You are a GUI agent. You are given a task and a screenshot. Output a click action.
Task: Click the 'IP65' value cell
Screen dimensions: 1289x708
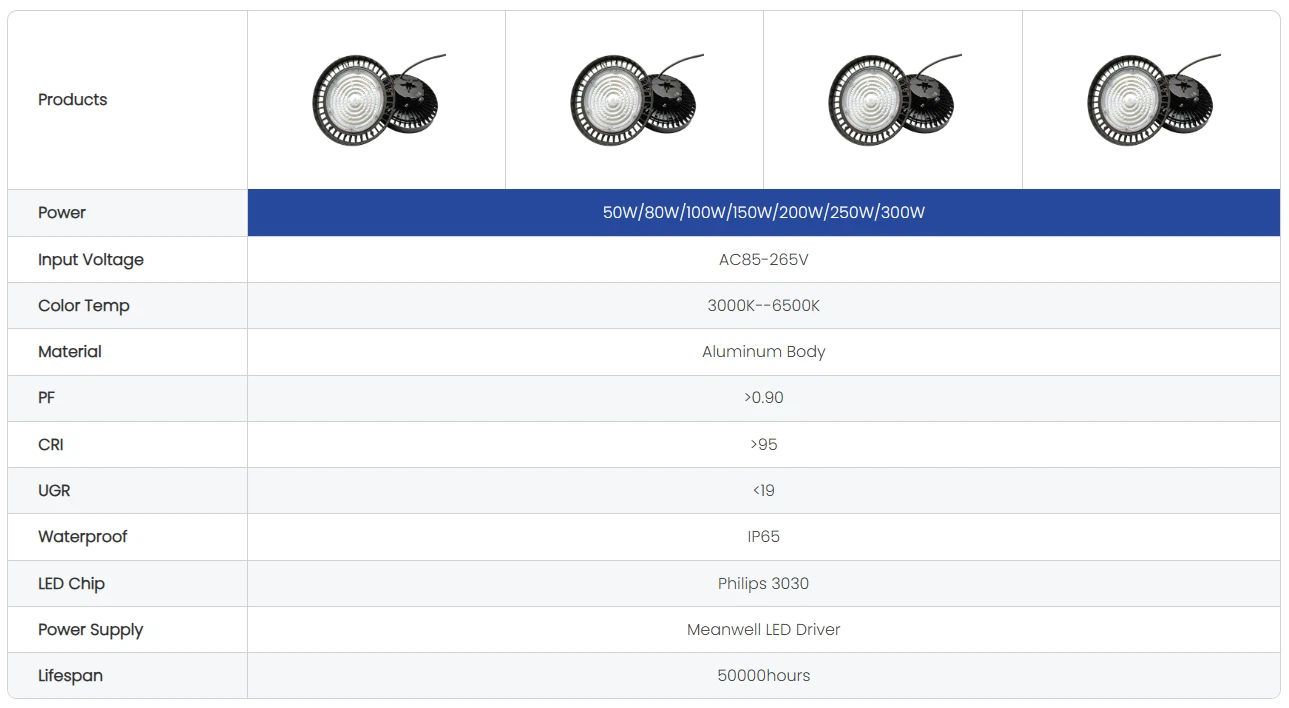[x=764, y=537]
